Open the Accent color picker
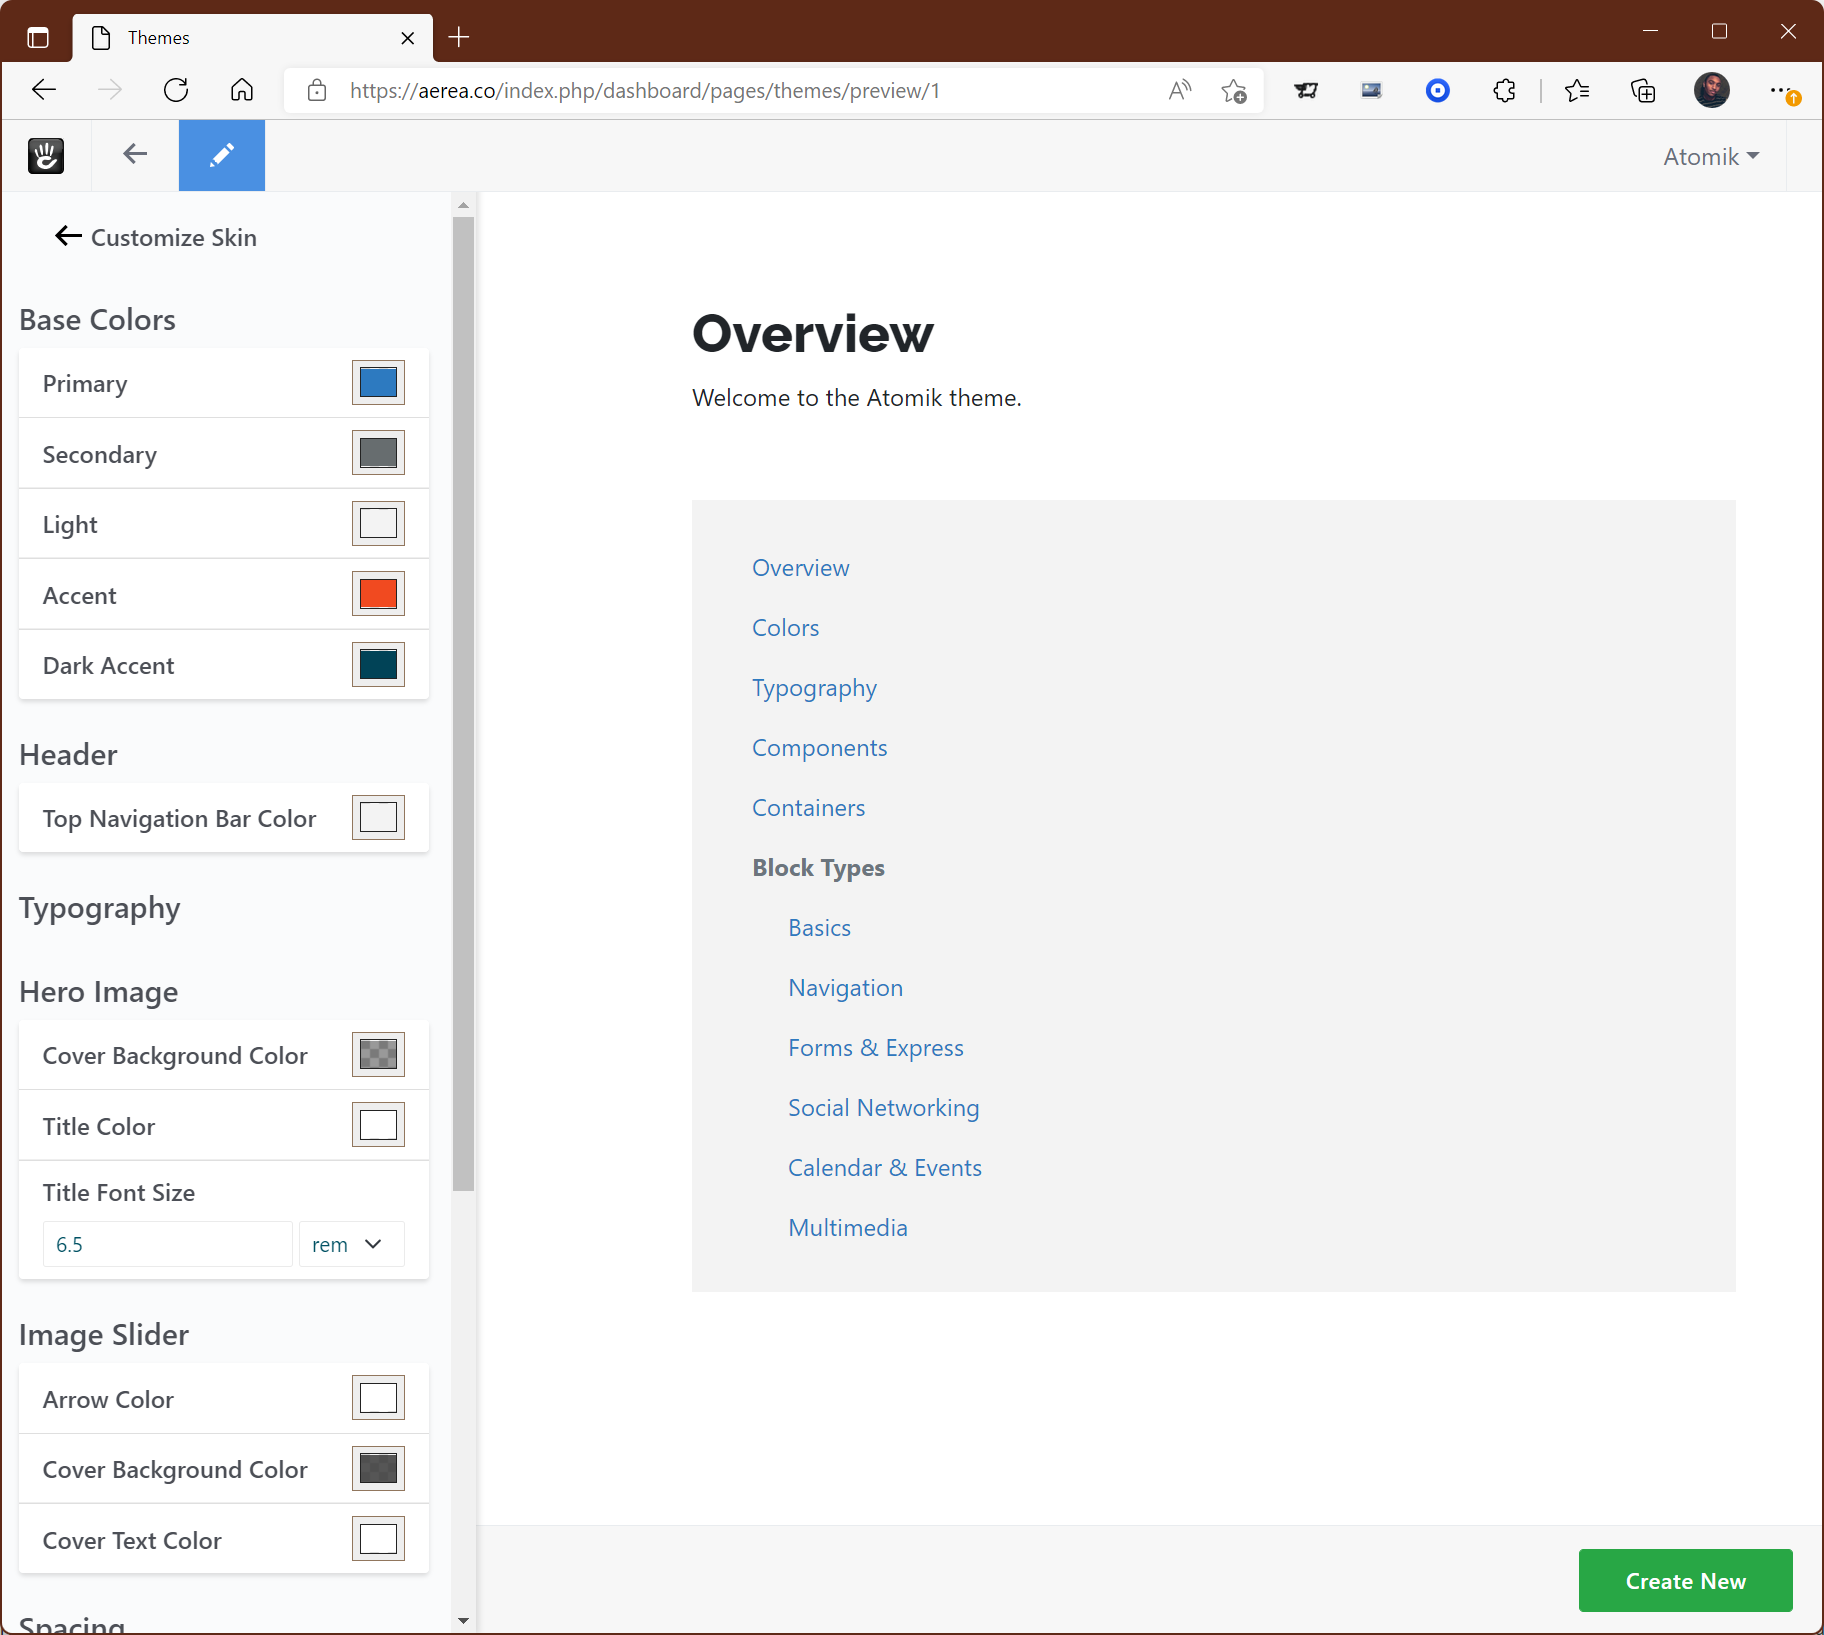1824x1635 pixels. (378, 594)
